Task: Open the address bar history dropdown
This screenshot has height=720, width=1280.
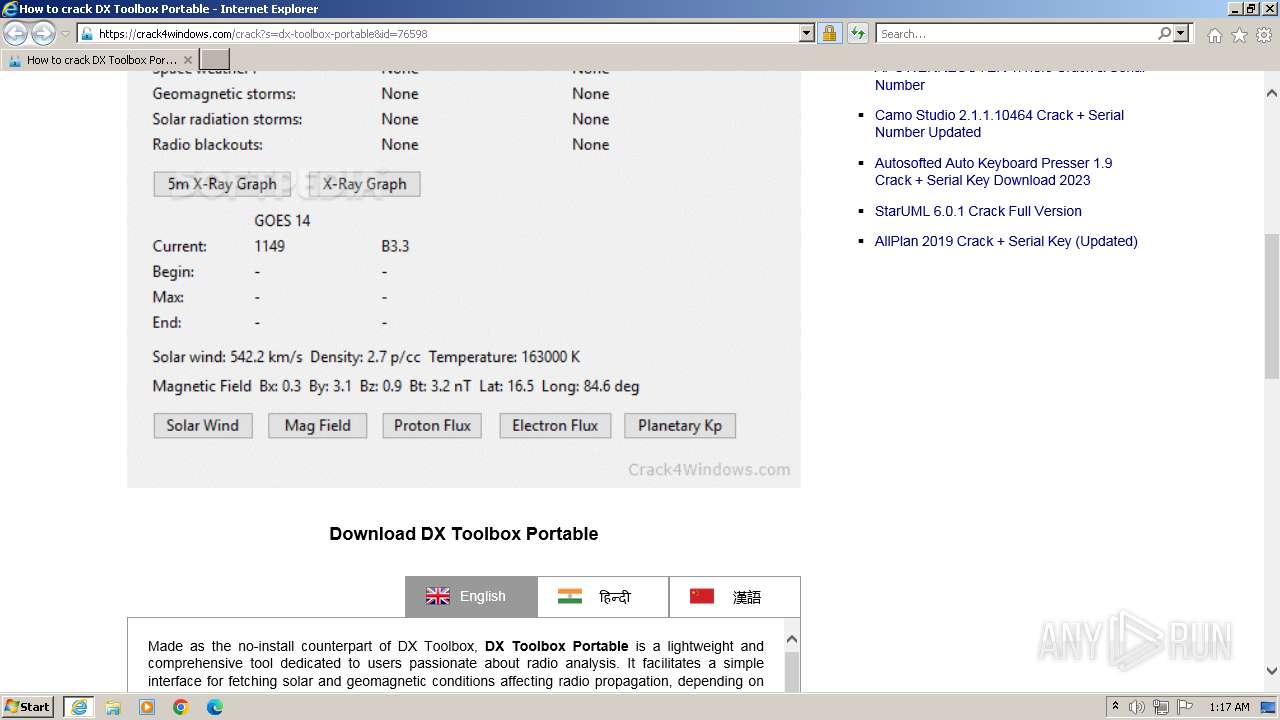Action: (807, 33)
